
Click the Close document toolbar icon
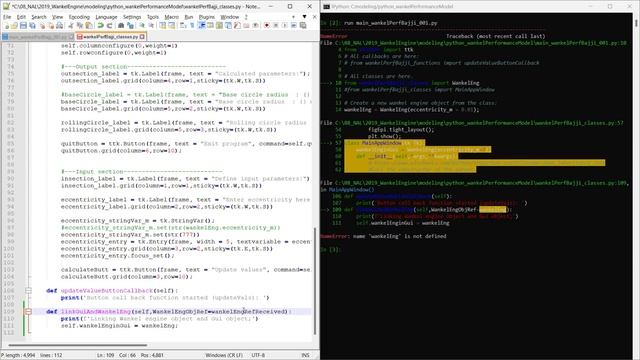coord(42,25)
